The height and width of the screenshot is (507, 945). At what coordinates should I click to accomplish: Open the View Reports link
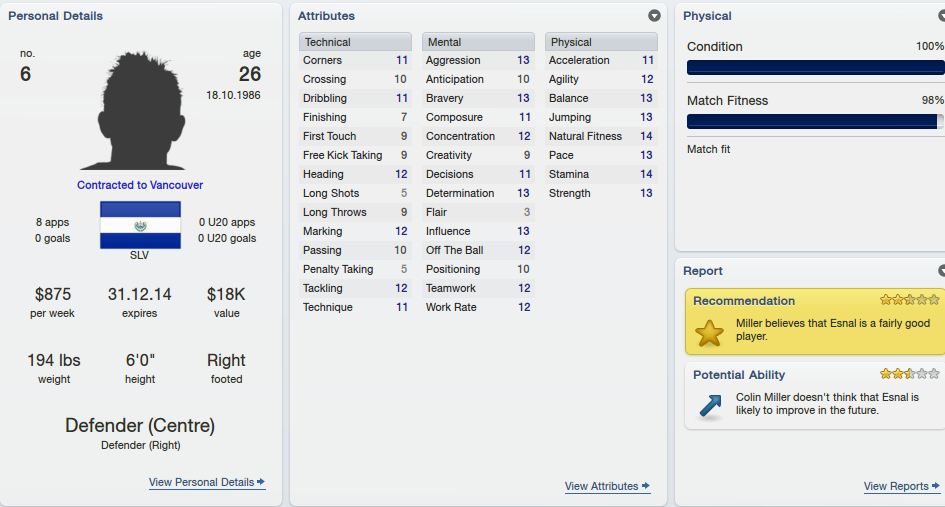point(896,486)
